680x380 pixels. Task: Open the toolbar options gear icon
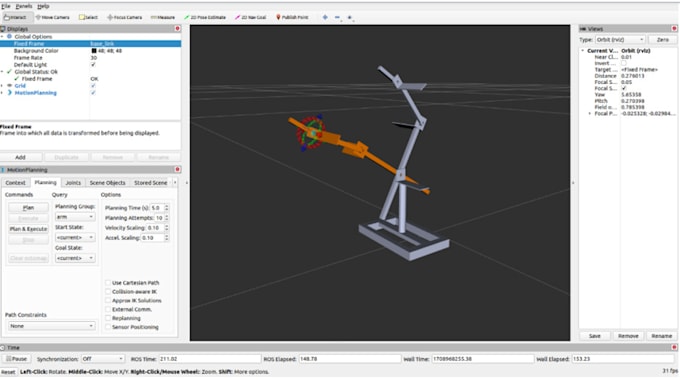[x=350, y=17]
